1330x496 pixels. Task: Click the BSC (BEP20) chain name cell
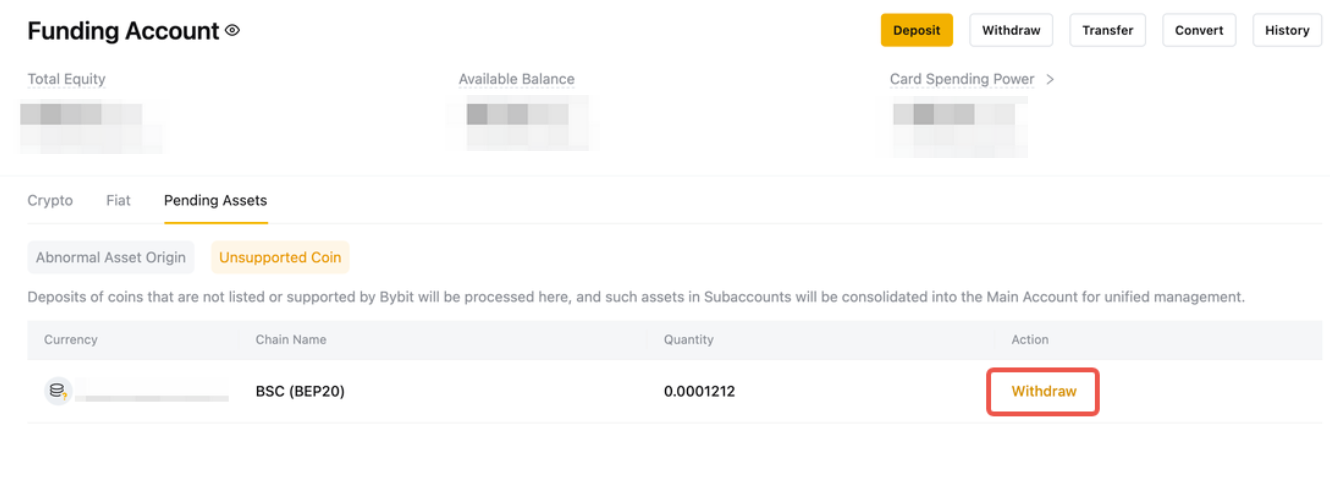click(300, 391)
